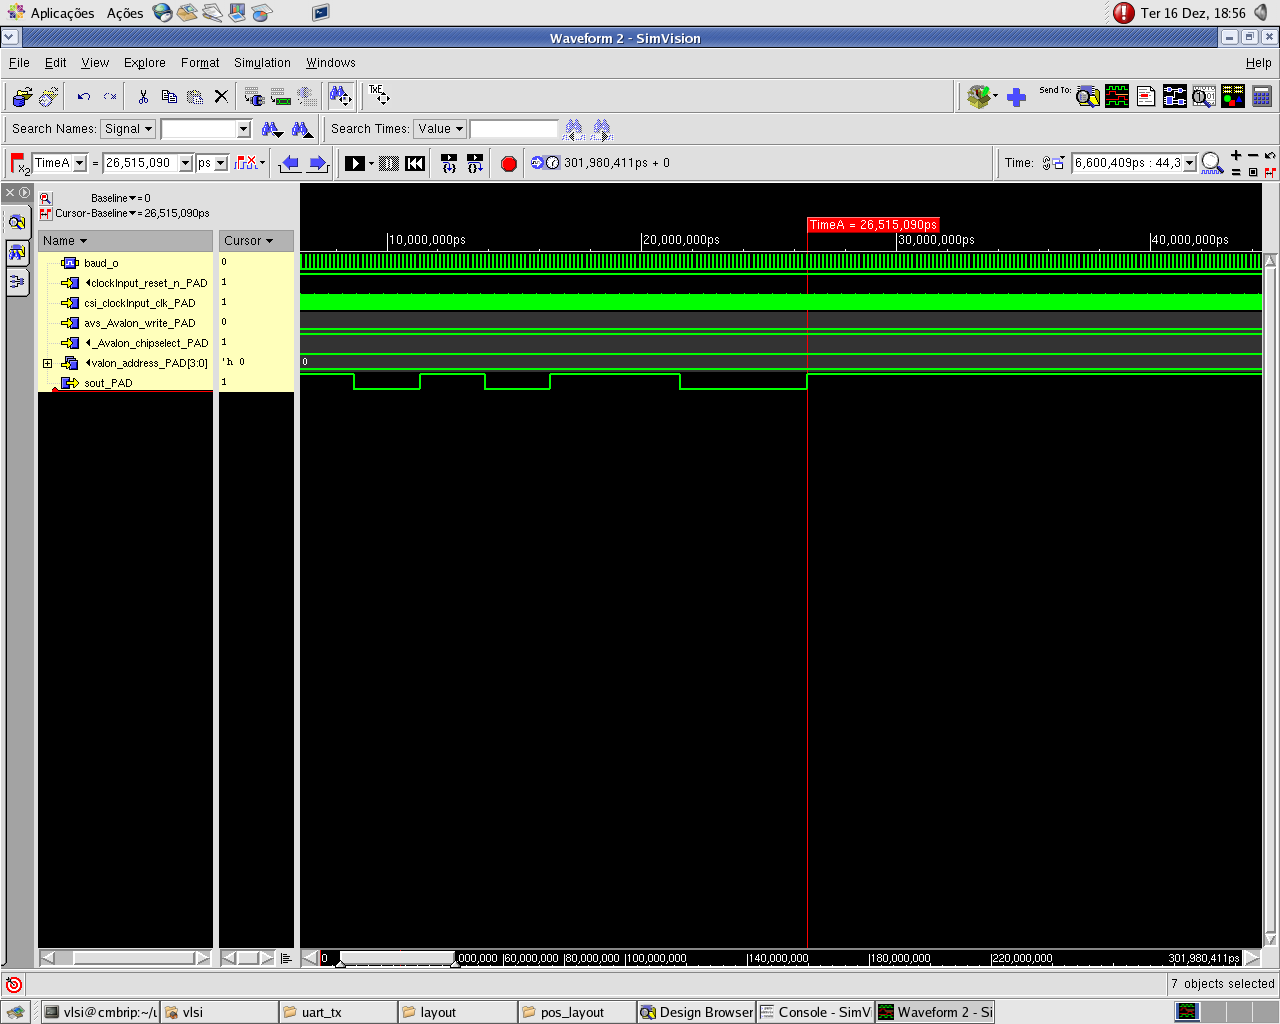Click the TxE expand-sequence-time icon
The width and height of the screenshot is (1280, 1024).
pos(379,96)
